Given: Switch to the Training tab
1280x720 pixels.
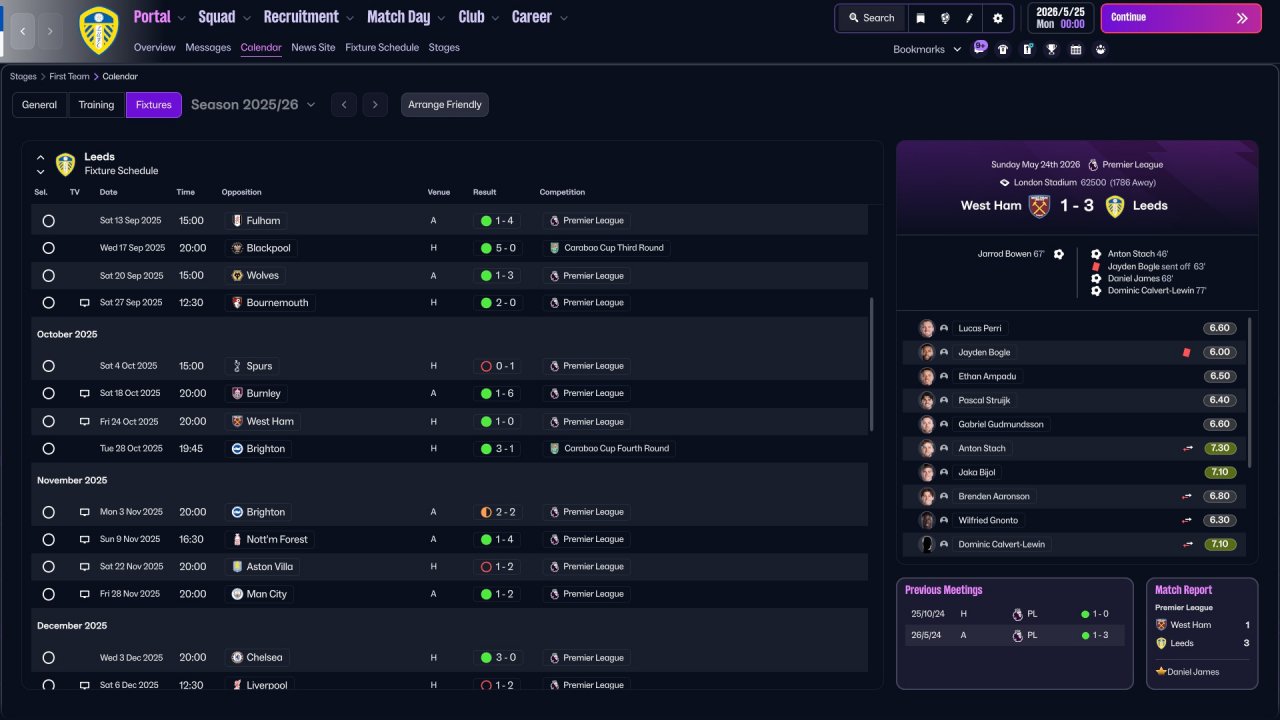Looking at the screenshot, I should click(97, 105).
